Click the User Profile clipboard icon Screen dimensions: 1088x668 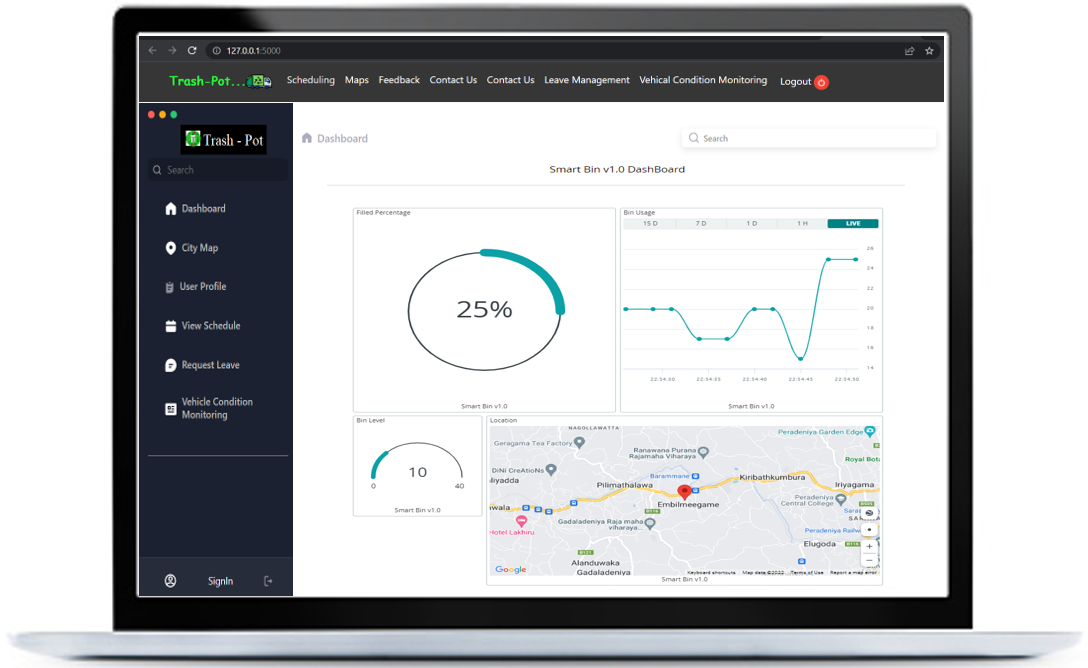pyautogui.click(x=169, y=286)
